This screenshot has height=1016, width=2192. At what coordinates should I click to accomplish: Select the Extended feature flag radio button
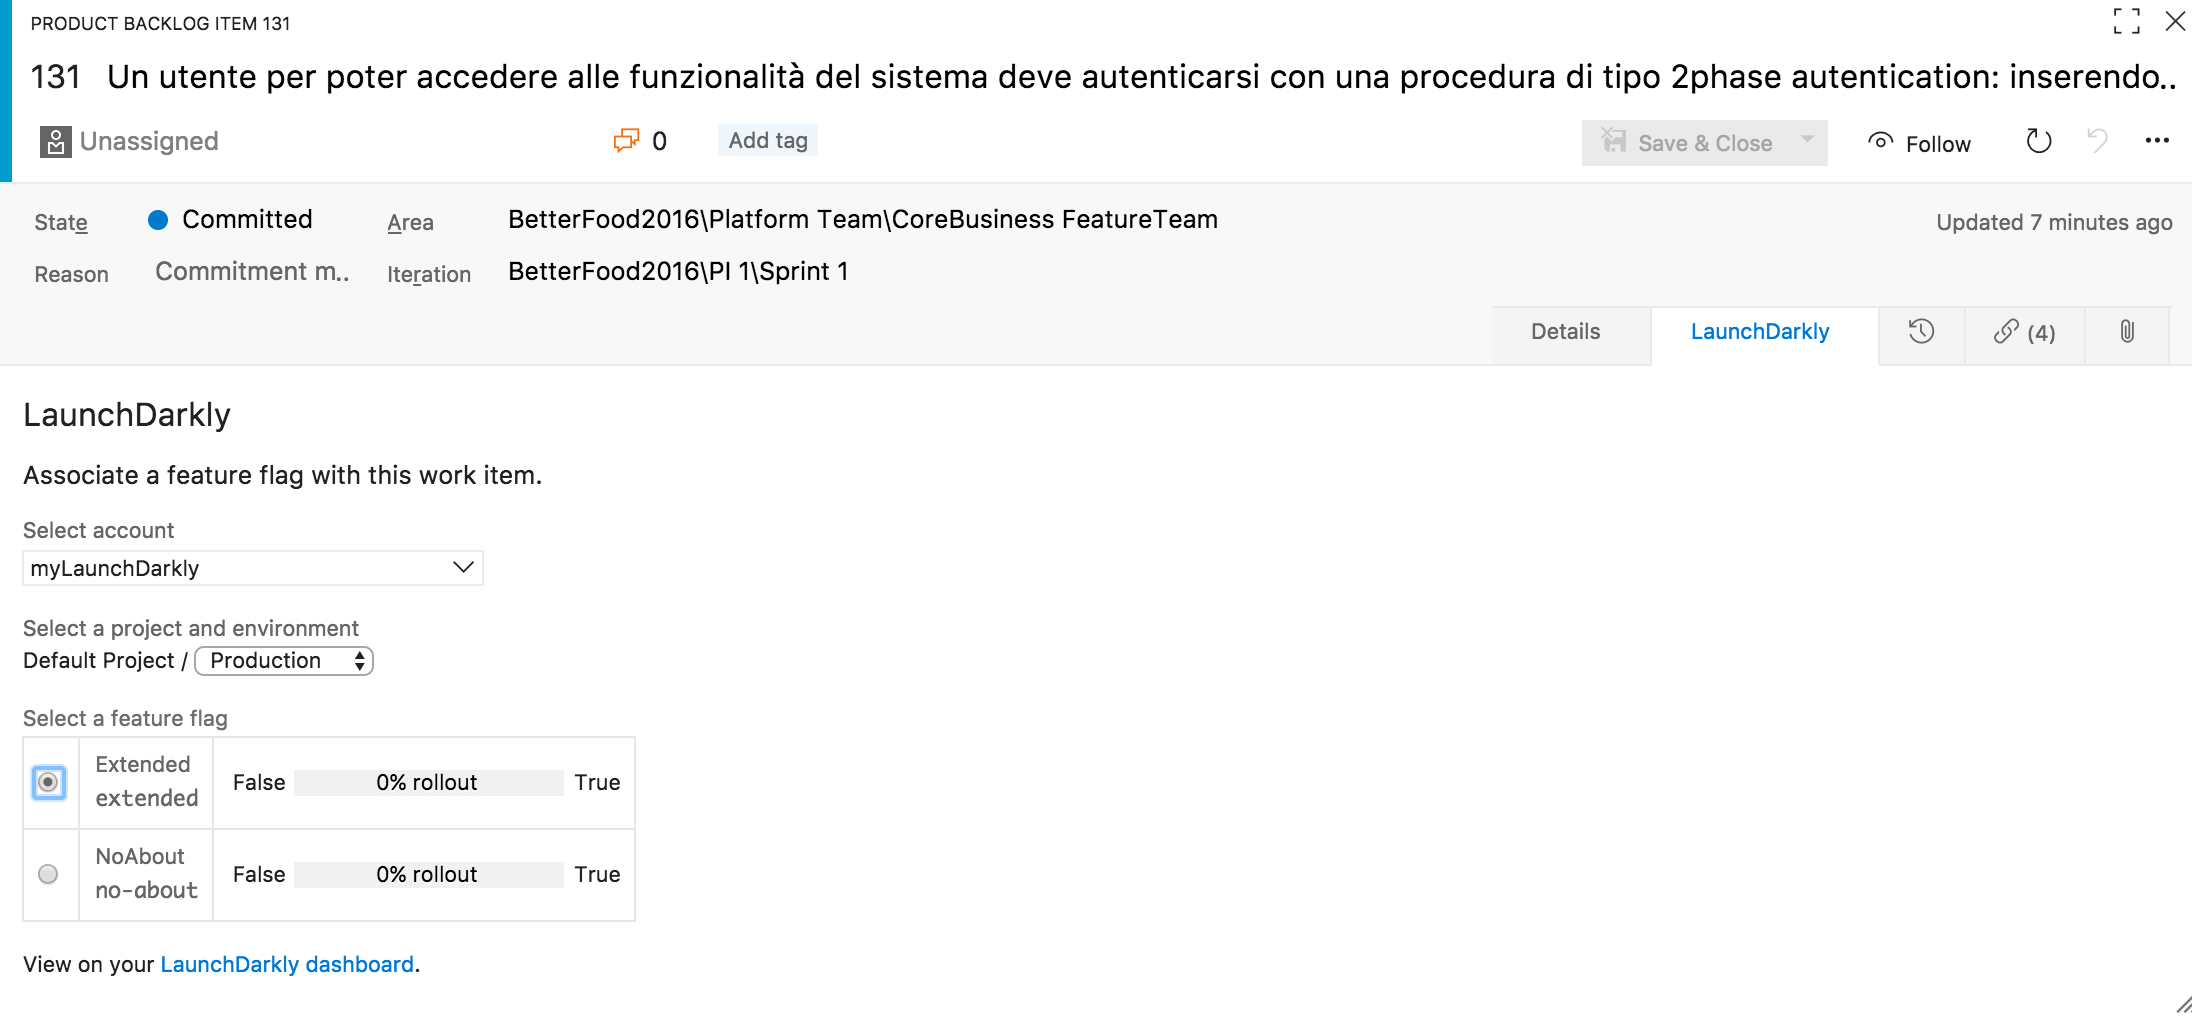point(48,782)
